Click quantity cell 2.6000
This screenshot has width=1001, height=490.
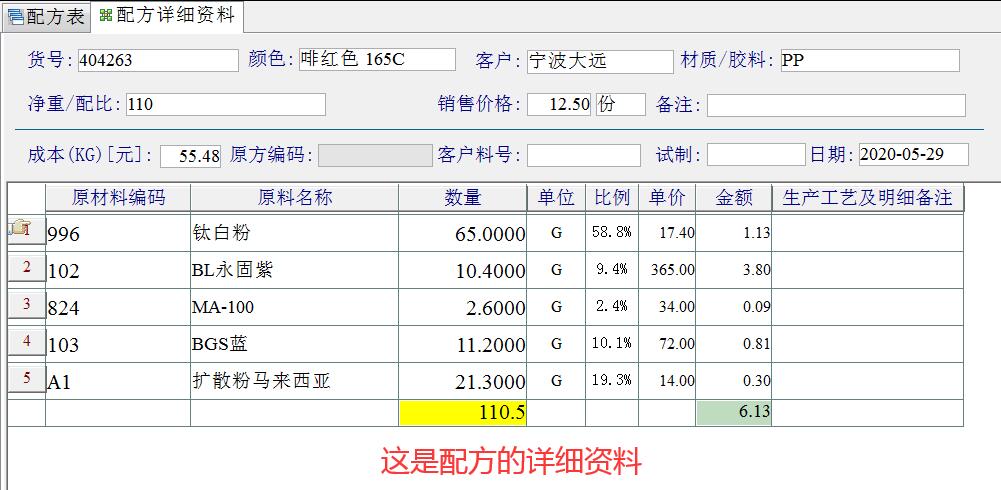click(x=463, y=307)
